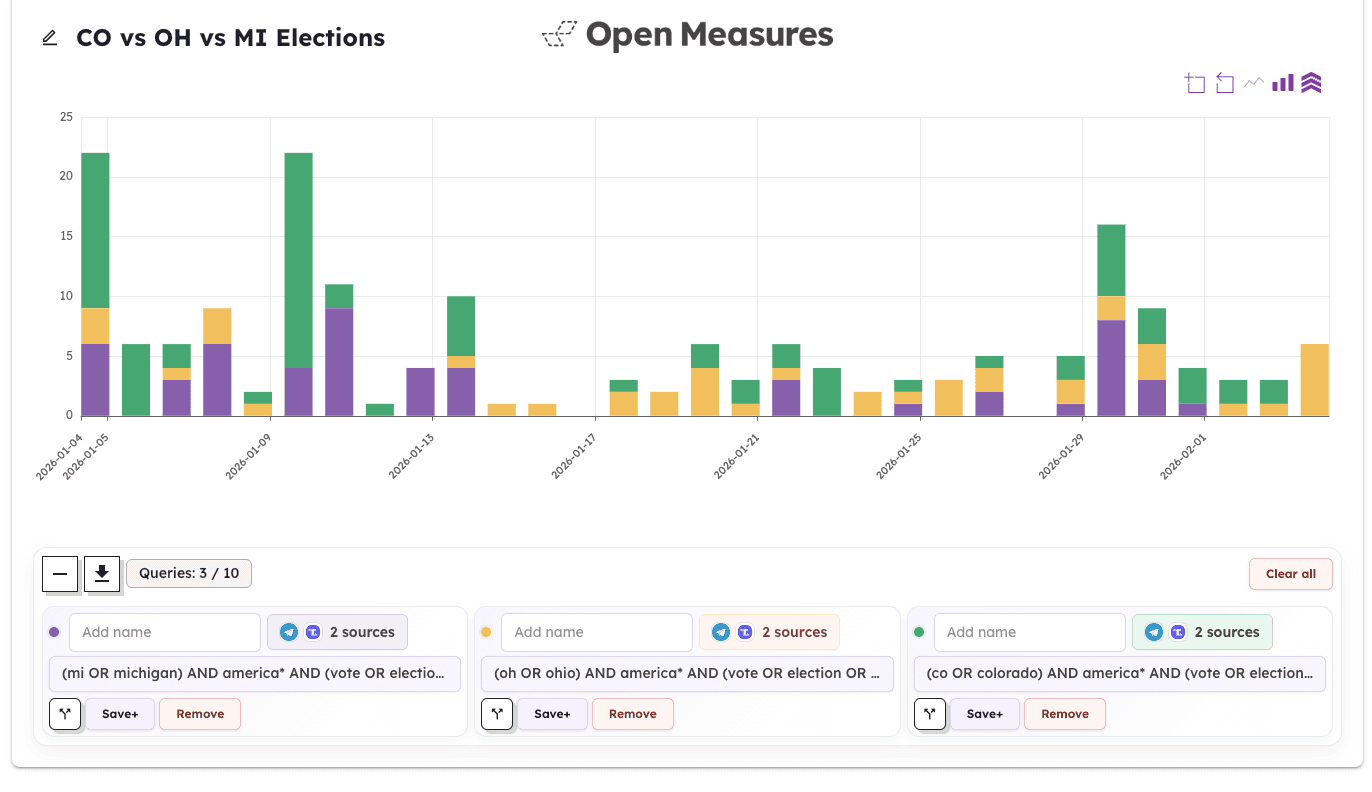
Task: Click the edit pencil beside the chart title
Action: click(x=49, y=38)
